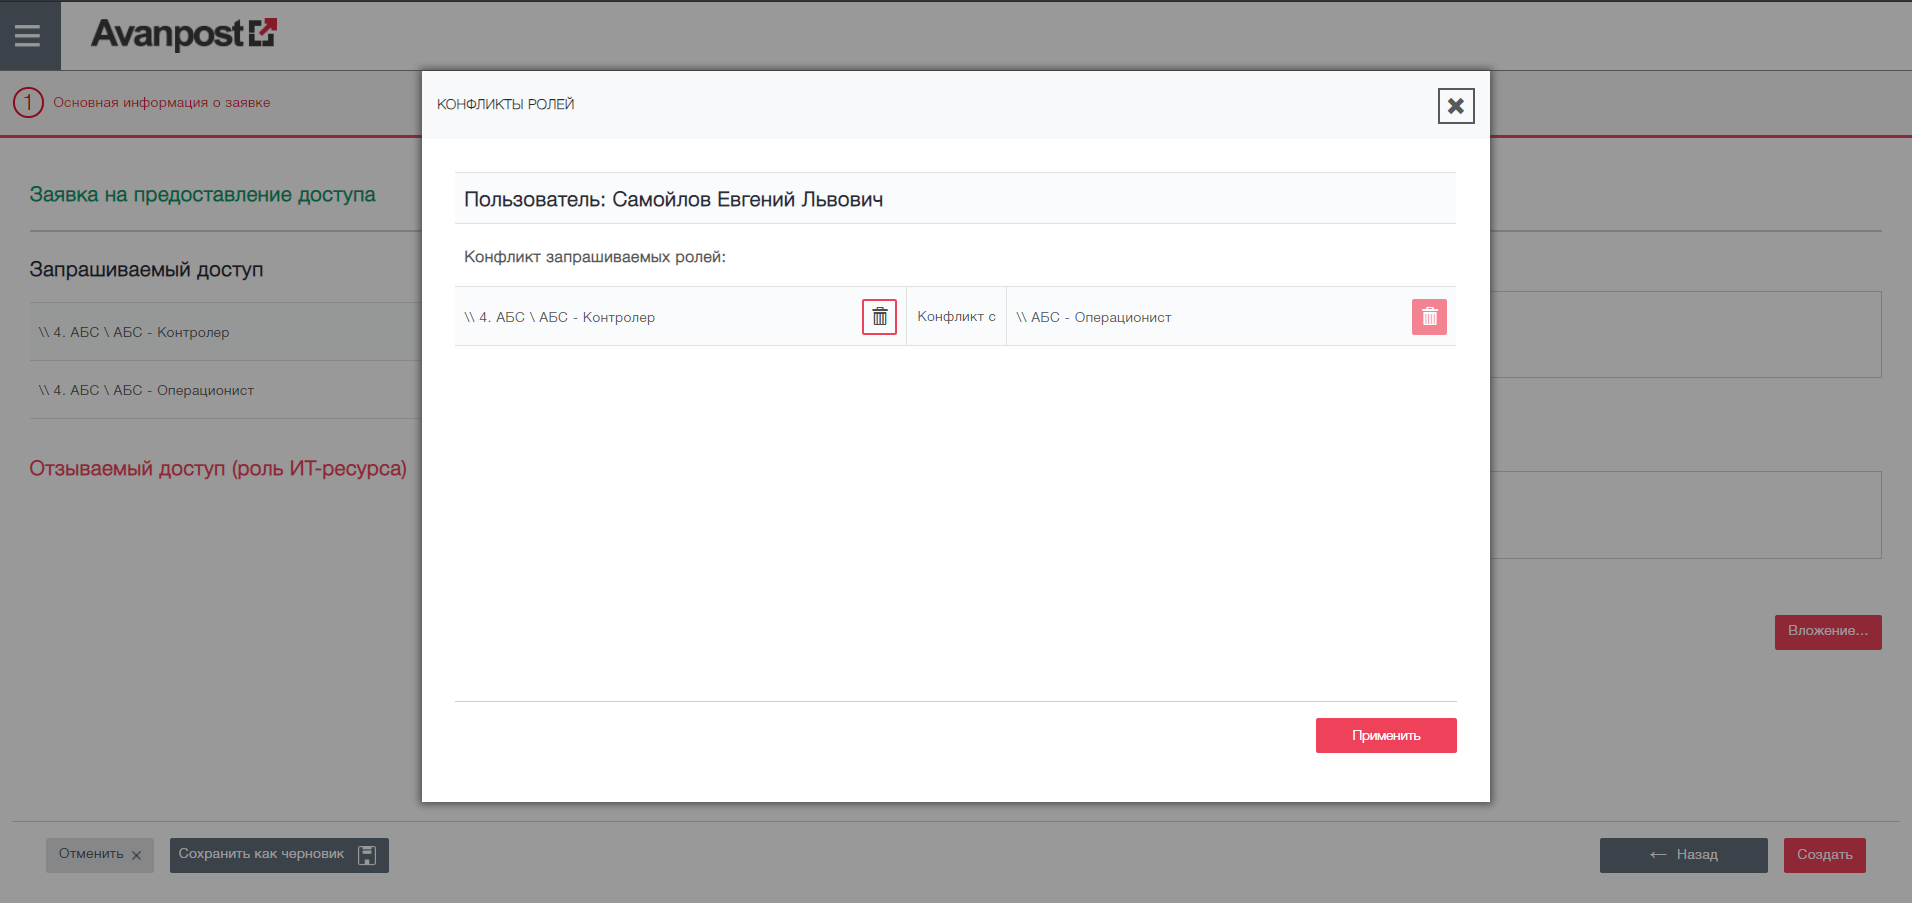Click the step 1 circle icon
The height and width of the screenshot is (903, 1912).
coord(28,102)
